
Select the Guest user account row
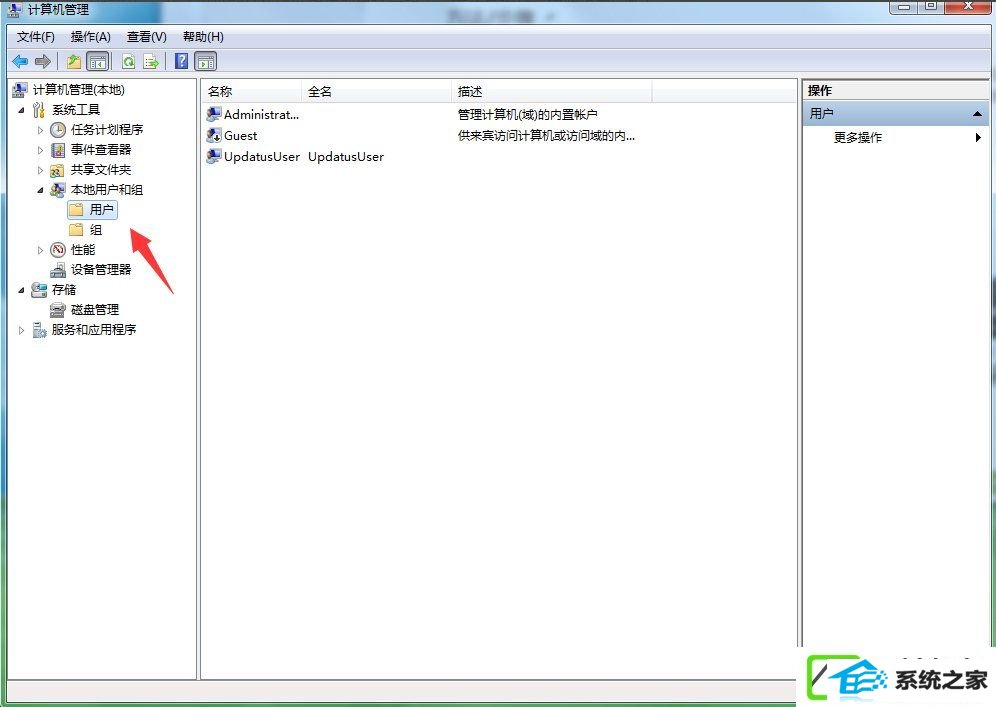point(499,135)
